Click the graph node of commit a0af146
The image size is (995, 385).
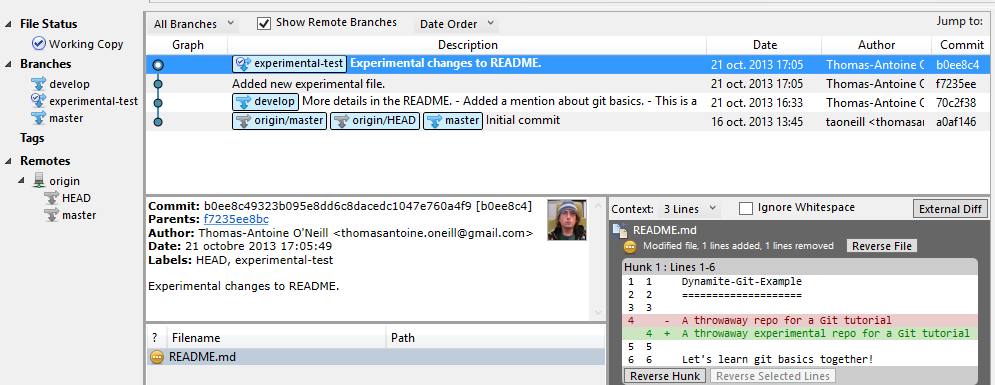[158, 121]
